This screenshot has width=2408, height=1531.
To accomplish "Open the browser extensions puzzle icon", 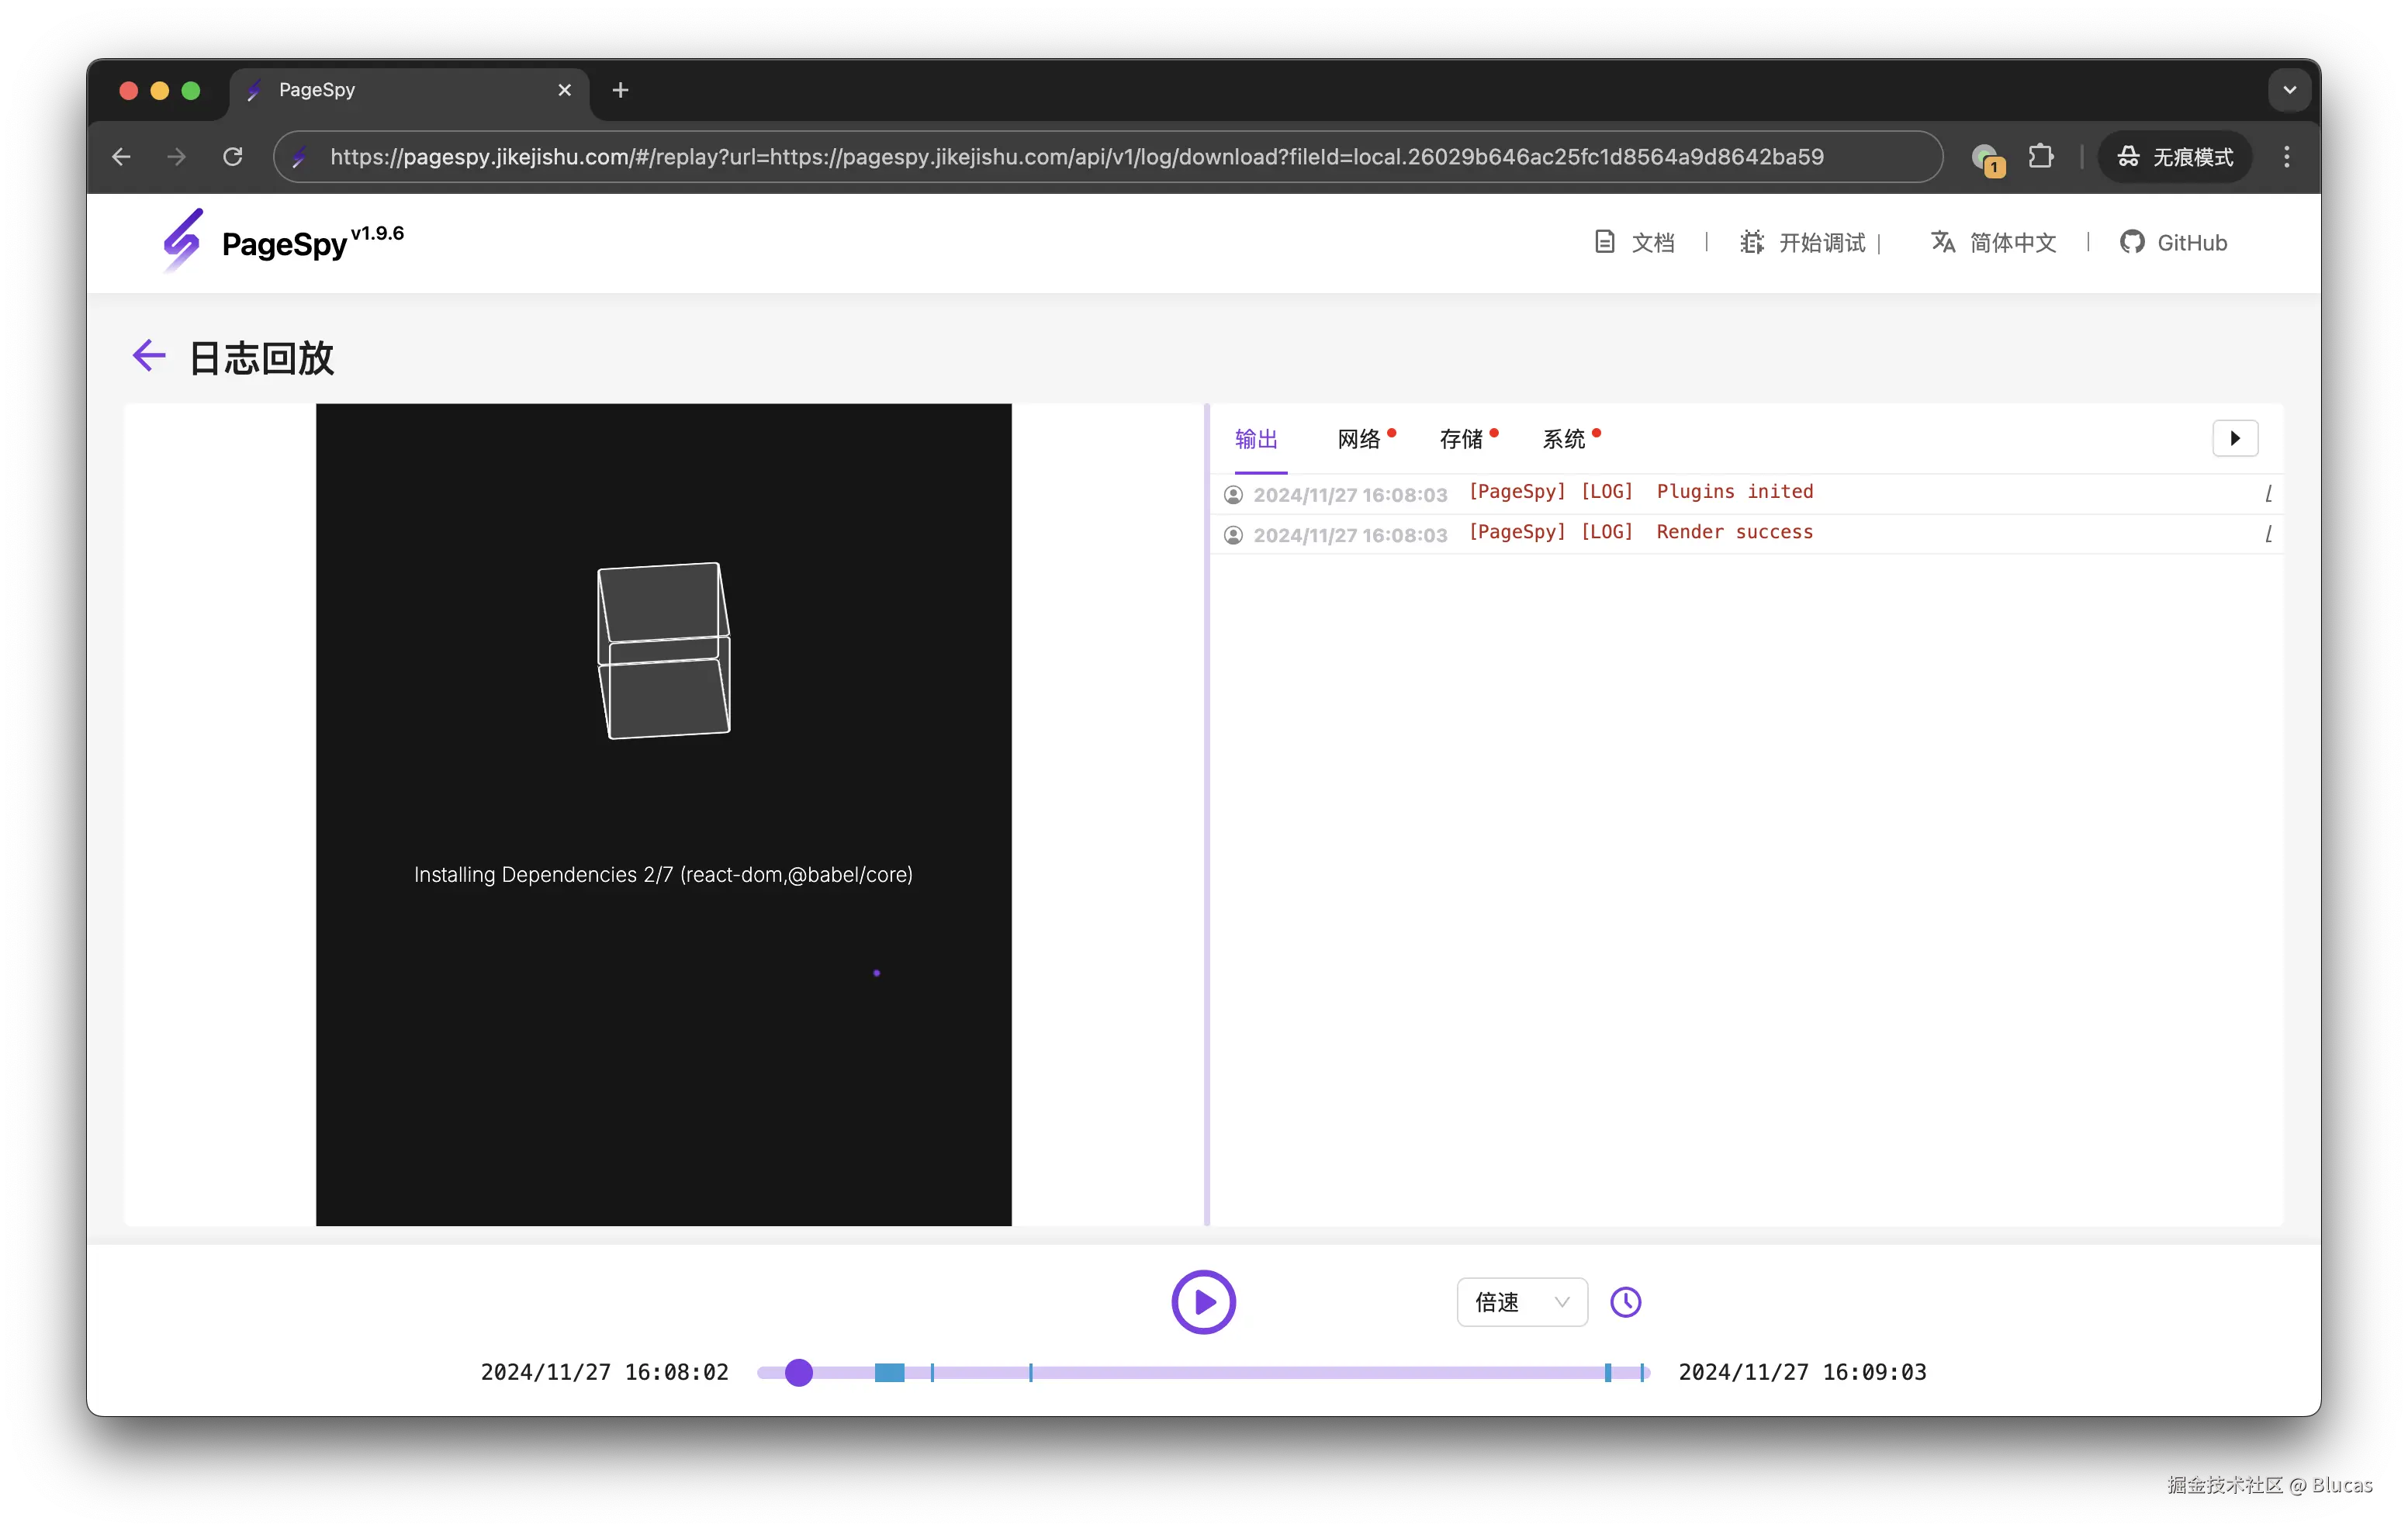I will click(2040, 157).
